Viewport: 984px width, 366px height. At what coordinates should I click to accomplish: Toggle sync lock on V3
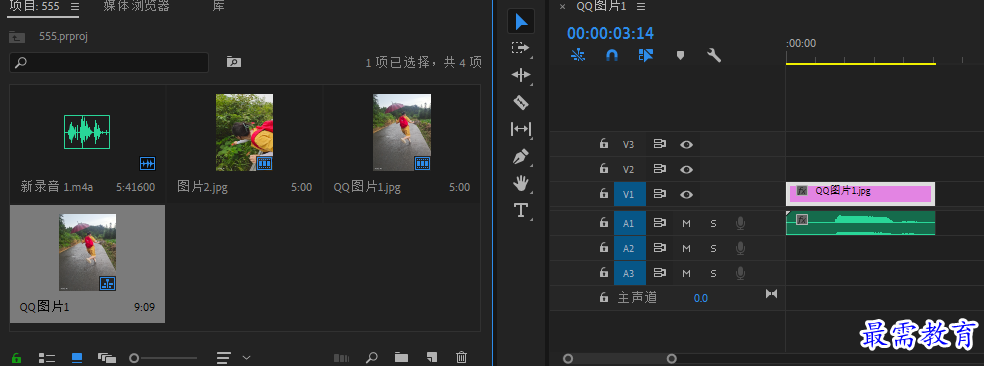pos(660,144)
